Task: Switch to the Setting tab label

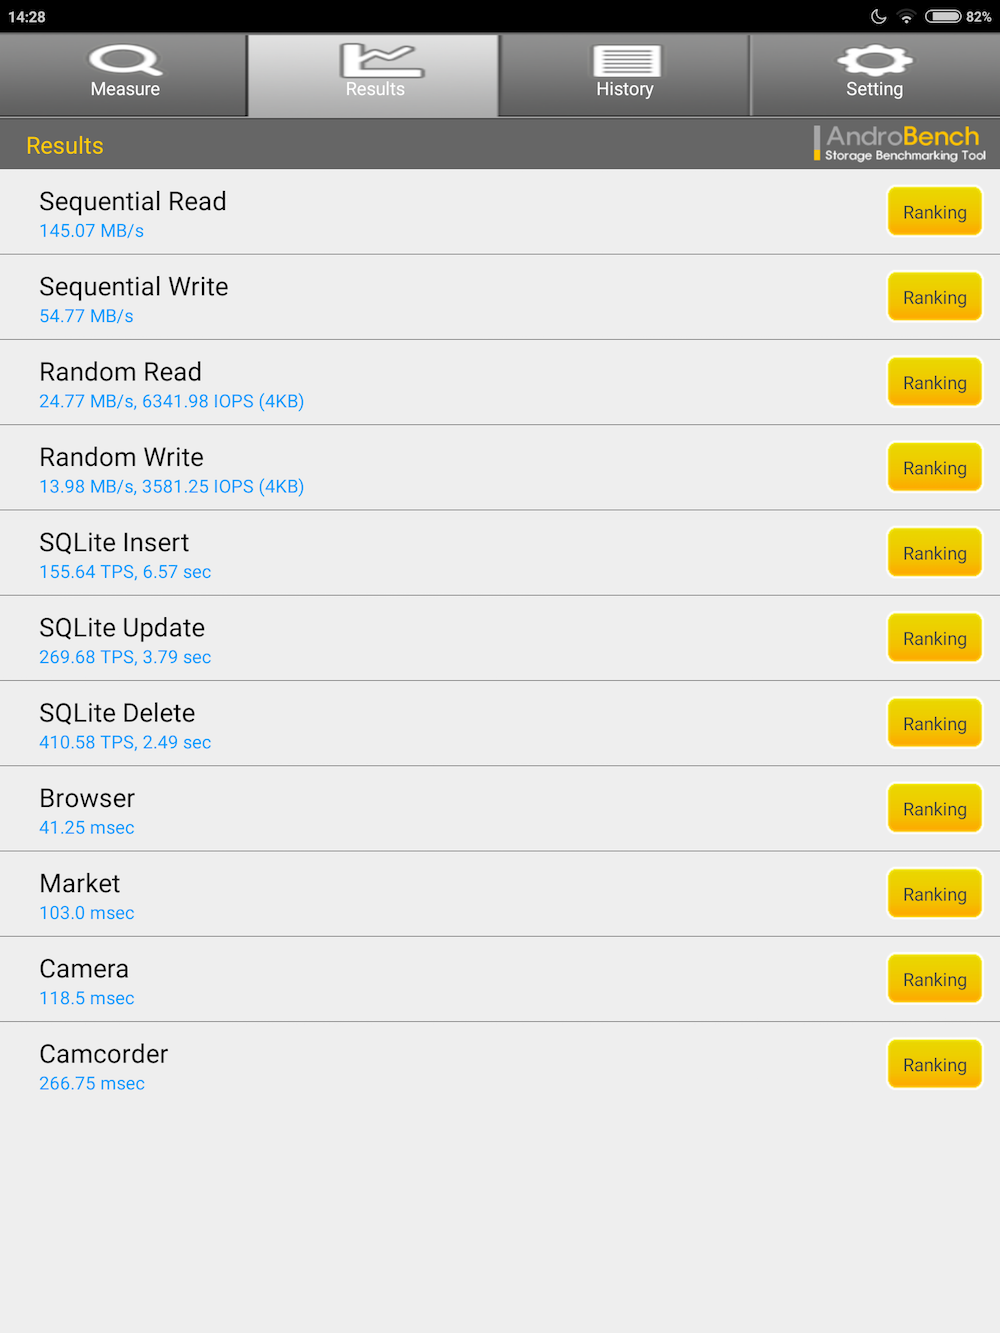Action: point(875,89)
